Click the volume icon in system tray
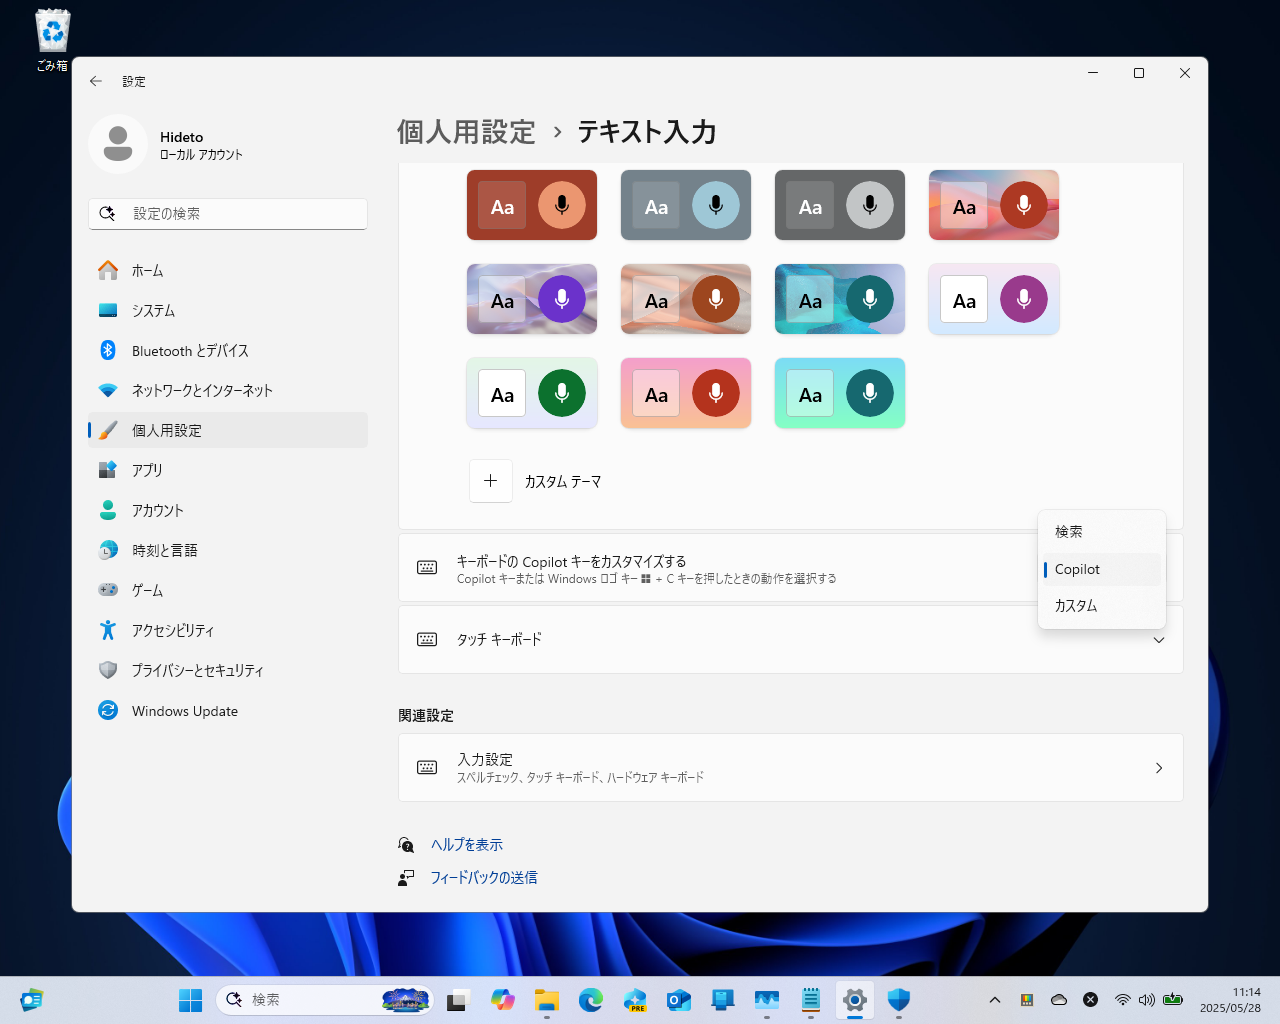The image size is (1280, 1024). pos(1147,999)
